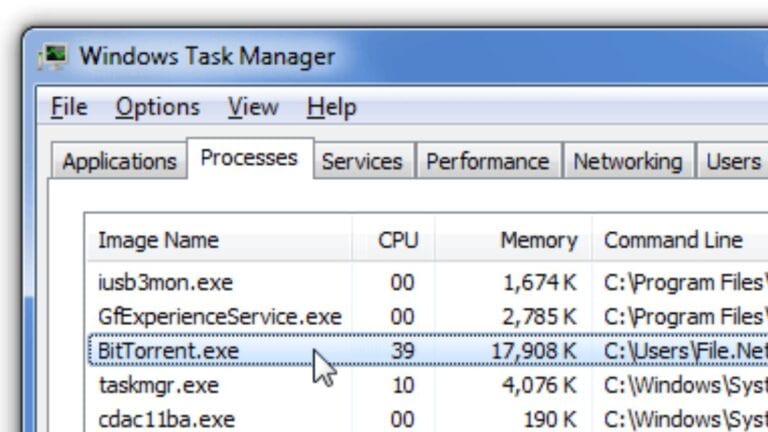
Task: Open the Options menu
Action: point(157,107)
